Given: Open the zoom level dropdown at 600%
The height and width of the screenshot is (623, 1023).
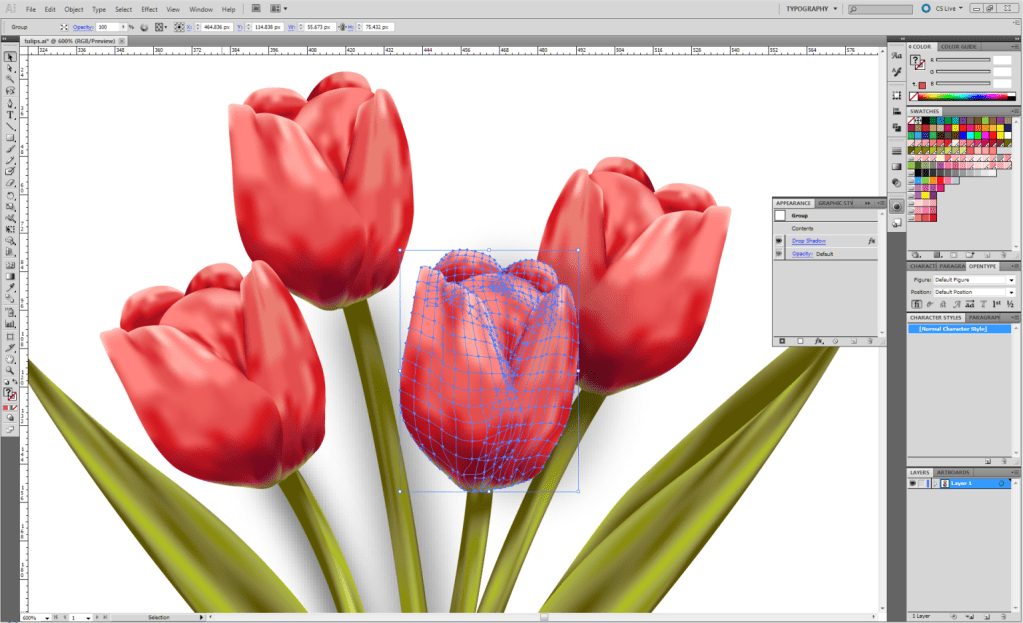Looking at the screenshot, I should 46,618.
